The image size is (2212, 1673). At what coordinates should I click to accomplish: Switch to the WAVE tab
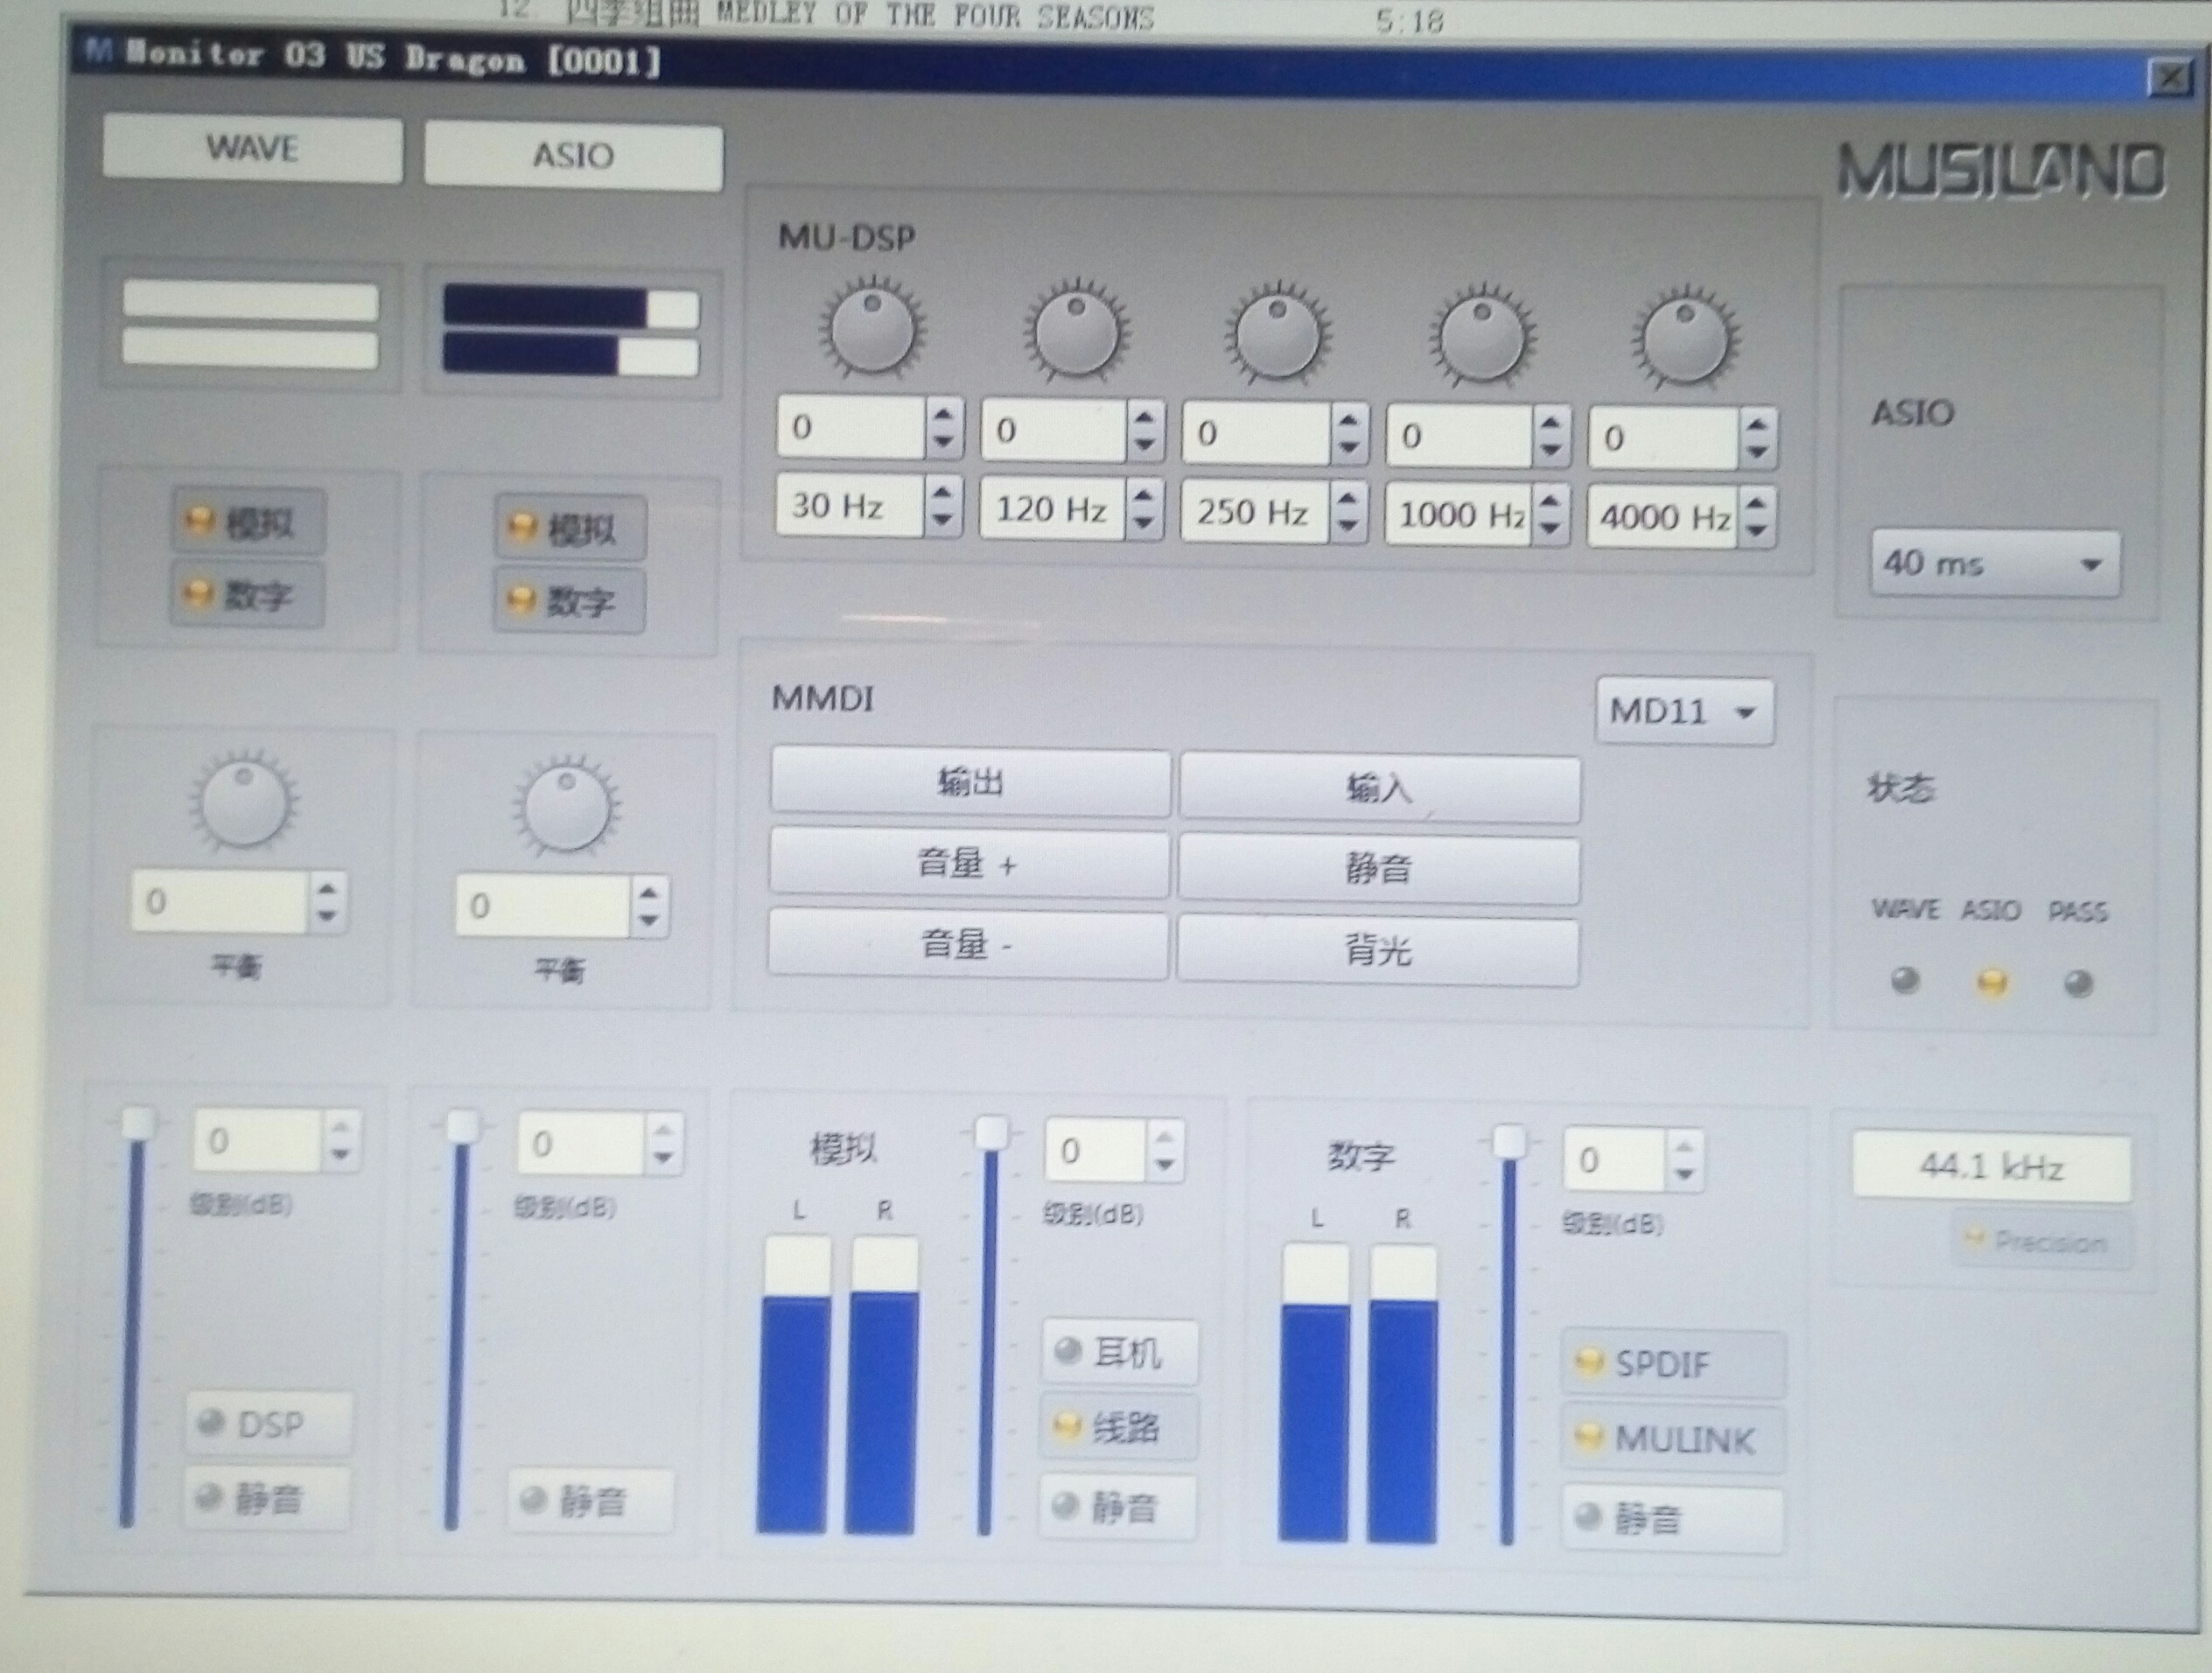coord(252,149)
